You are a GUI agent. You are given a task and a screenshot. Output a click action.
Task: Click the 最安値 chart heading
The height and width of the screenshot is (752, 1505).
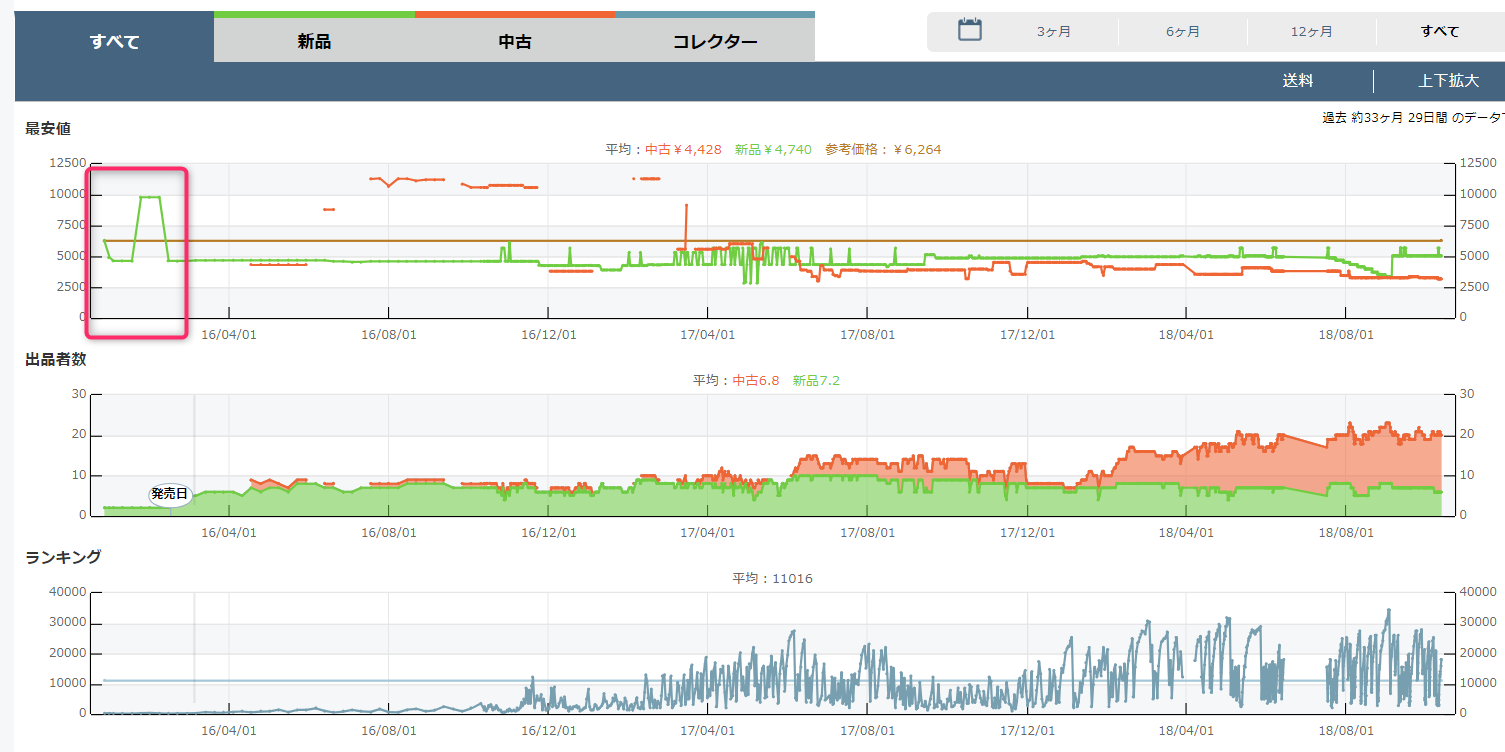click(x=48, y=129)
